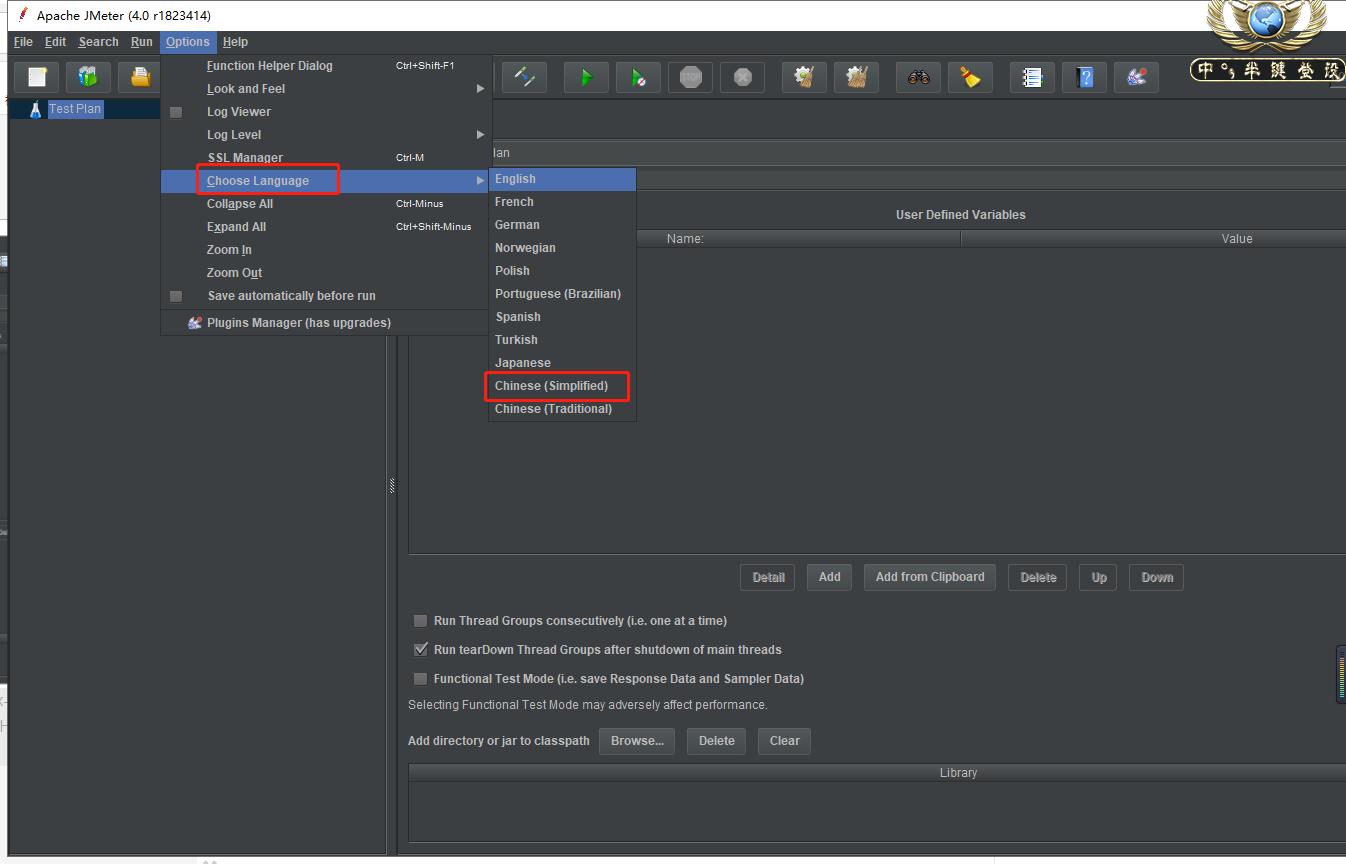Click the Help question mark icon
The width and height of the screenshot is (1346, 864).
tap(1084, 77)
